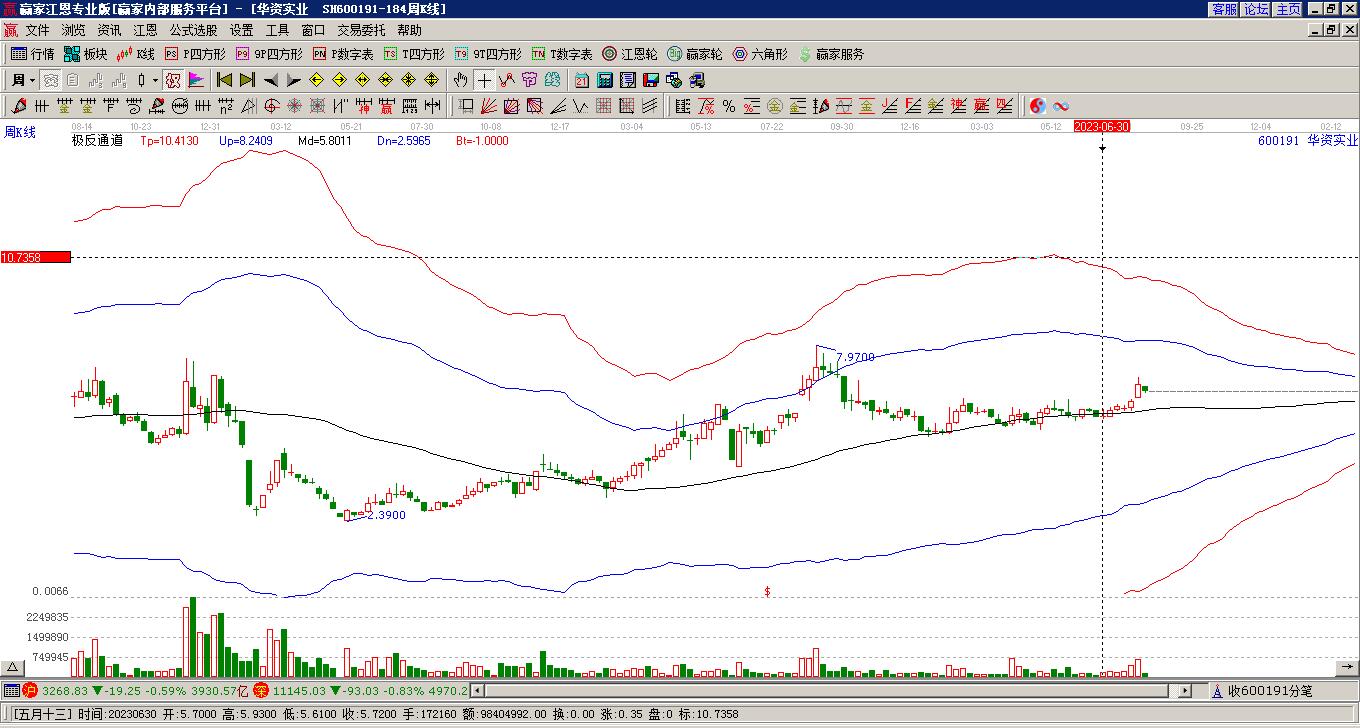
Task: Open the P数字表 number table
Action: [343, 54]
